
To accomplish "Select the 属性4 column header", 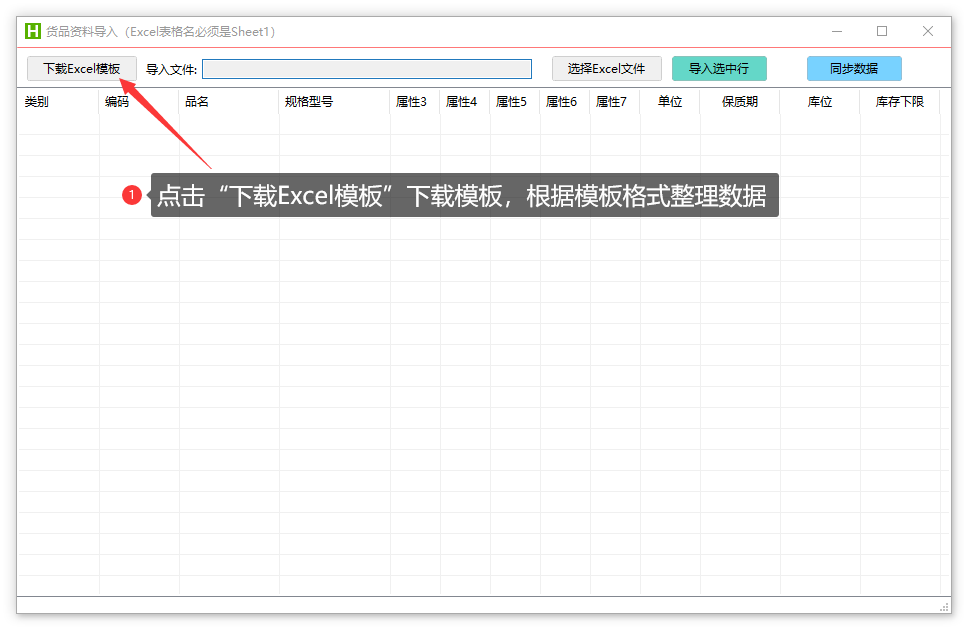I will click(465, 102).
